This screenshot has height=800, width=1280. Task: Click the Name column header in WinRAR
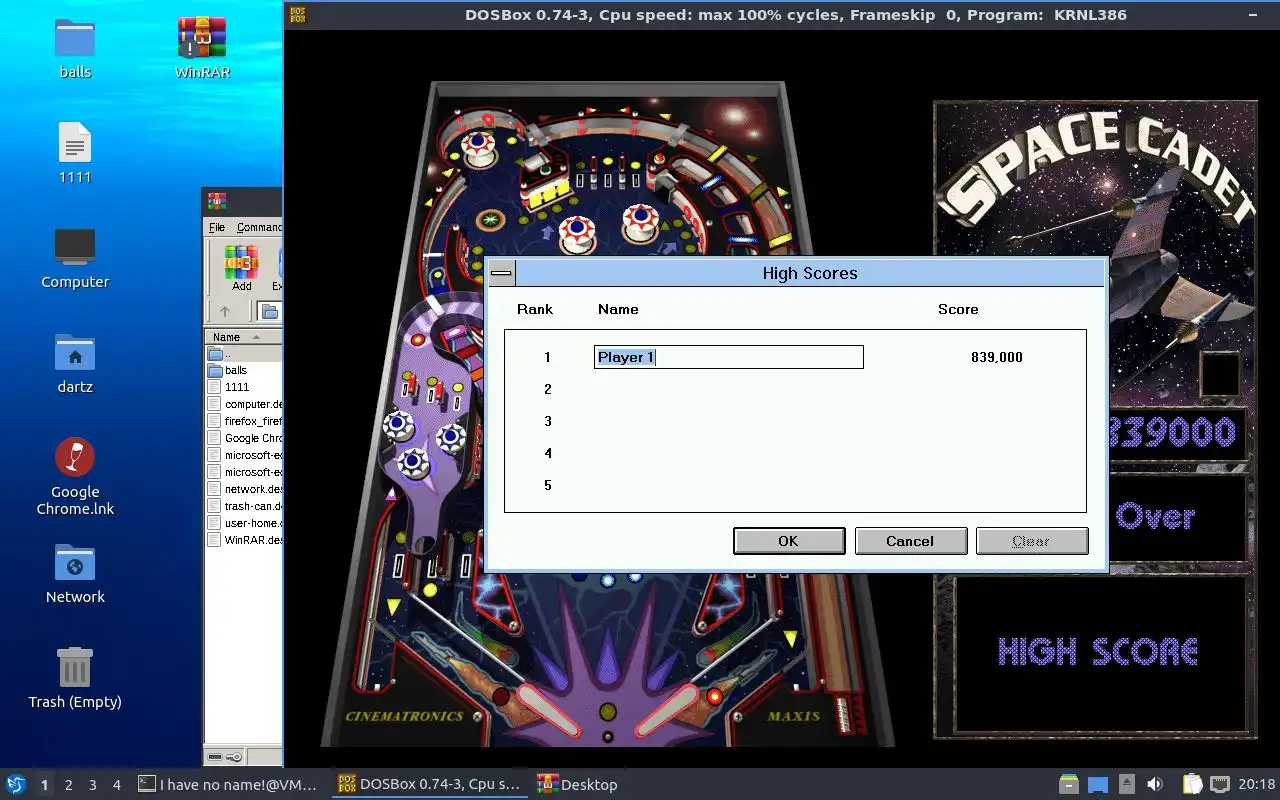(243, 337)
